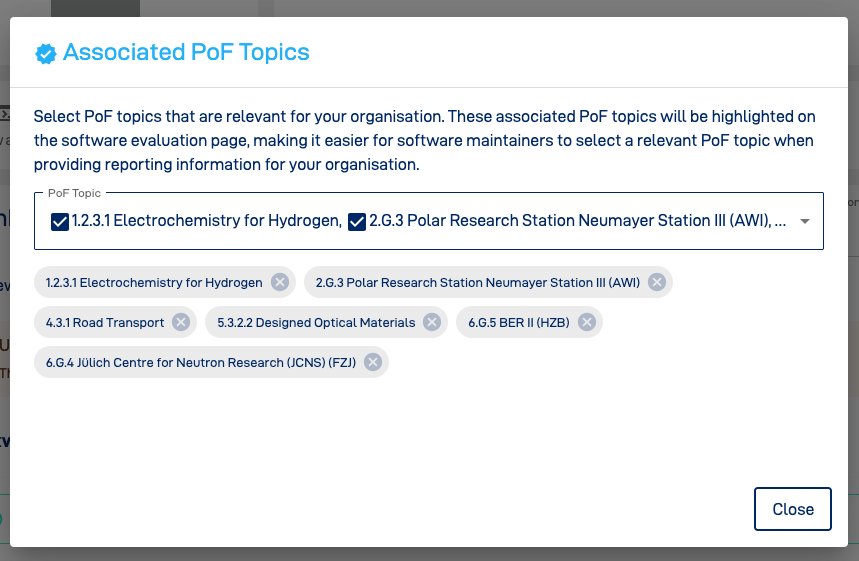
Task: Remove the 4.3.1 Road Transport chip
Action: (x=181, y=322)
